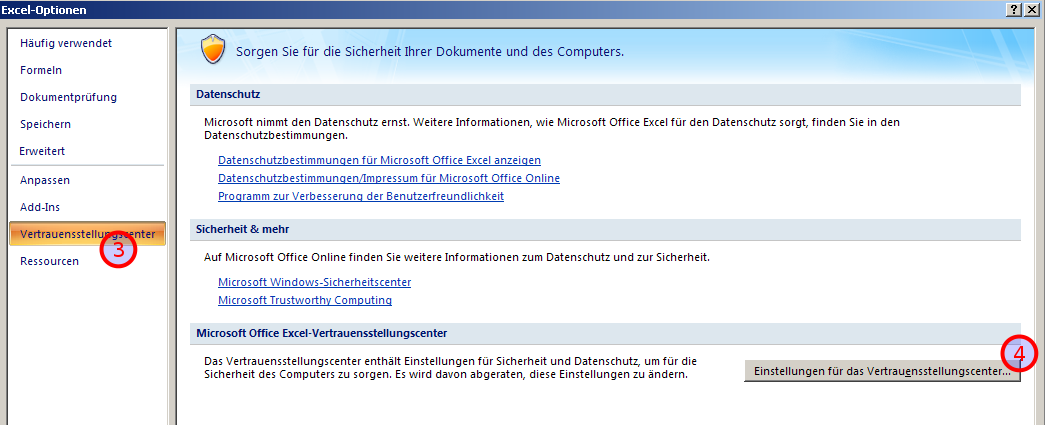Click the help question mark button
The height and width of the screenshot is (425, 1045).
coord(1014,9)
